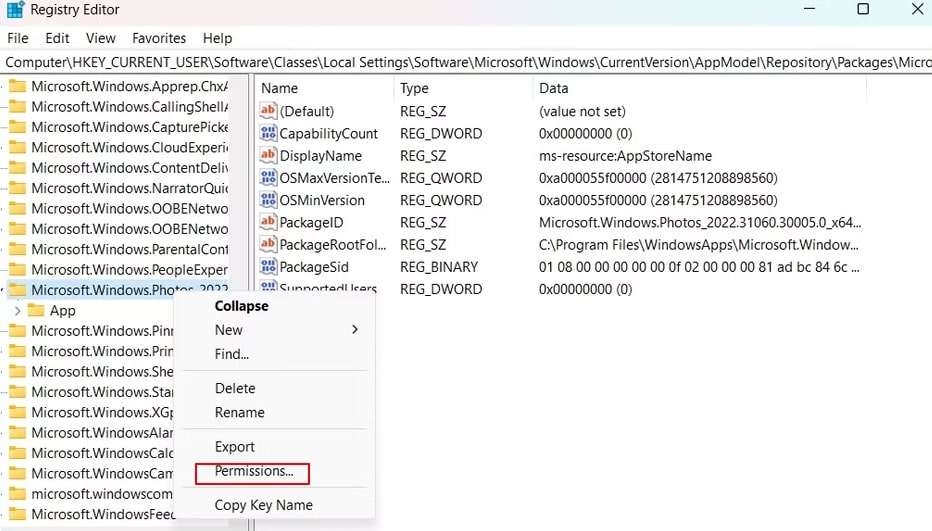Viewport: 932px width, 531px height.
Task: Click the CapabilityCount DWORD value icon
Action: (x=268, y=133)
